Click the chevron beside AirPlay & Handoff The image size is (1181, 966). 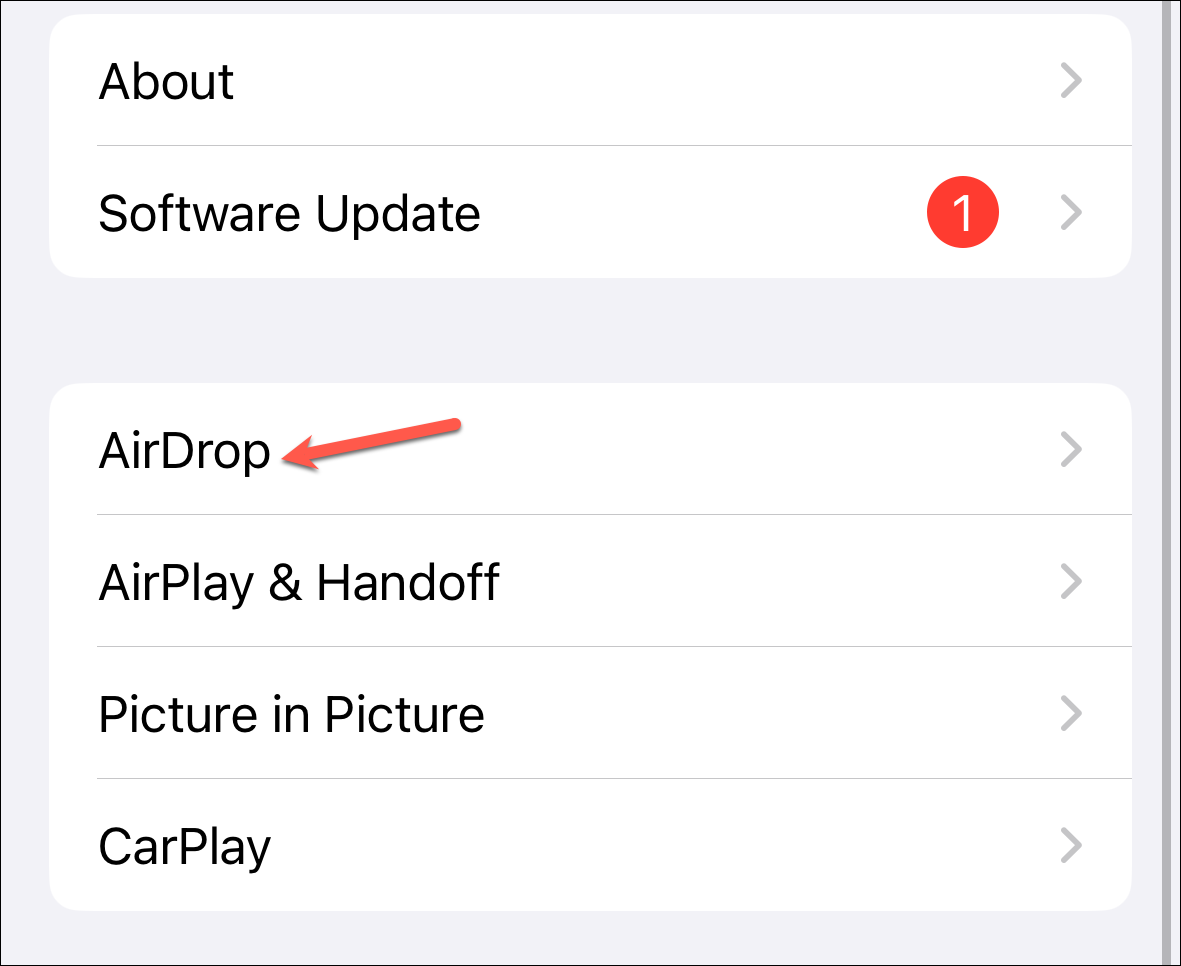tap(1071, 581)
